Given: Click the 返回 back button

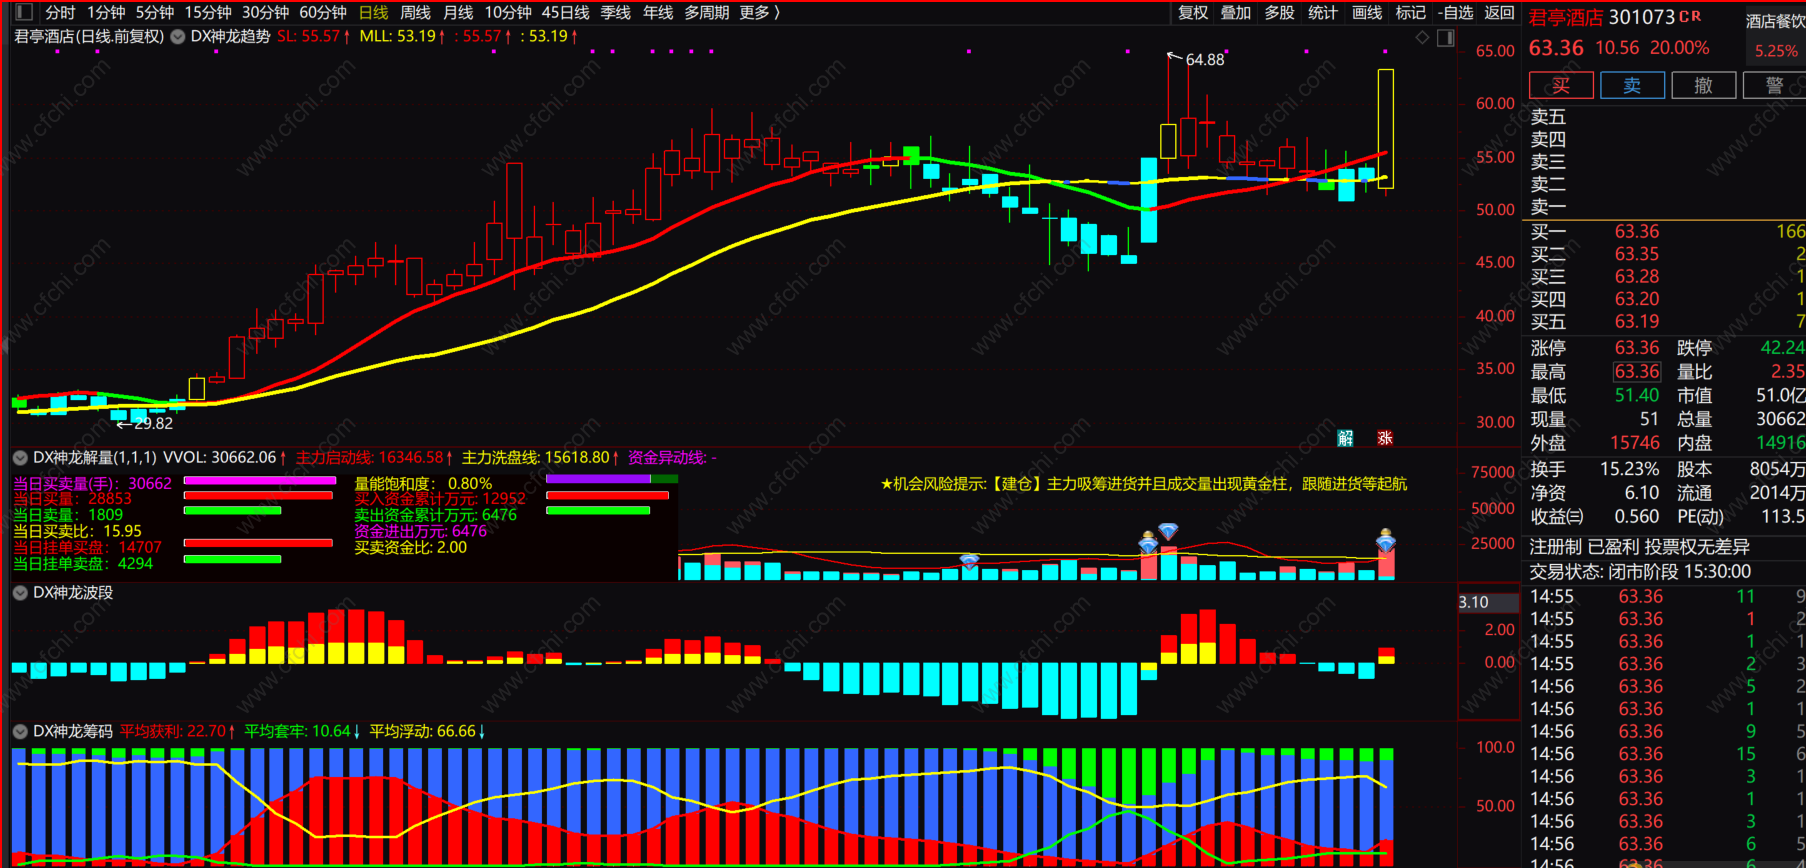Looking at the screenshot, I should click(x=1499, y=12).
